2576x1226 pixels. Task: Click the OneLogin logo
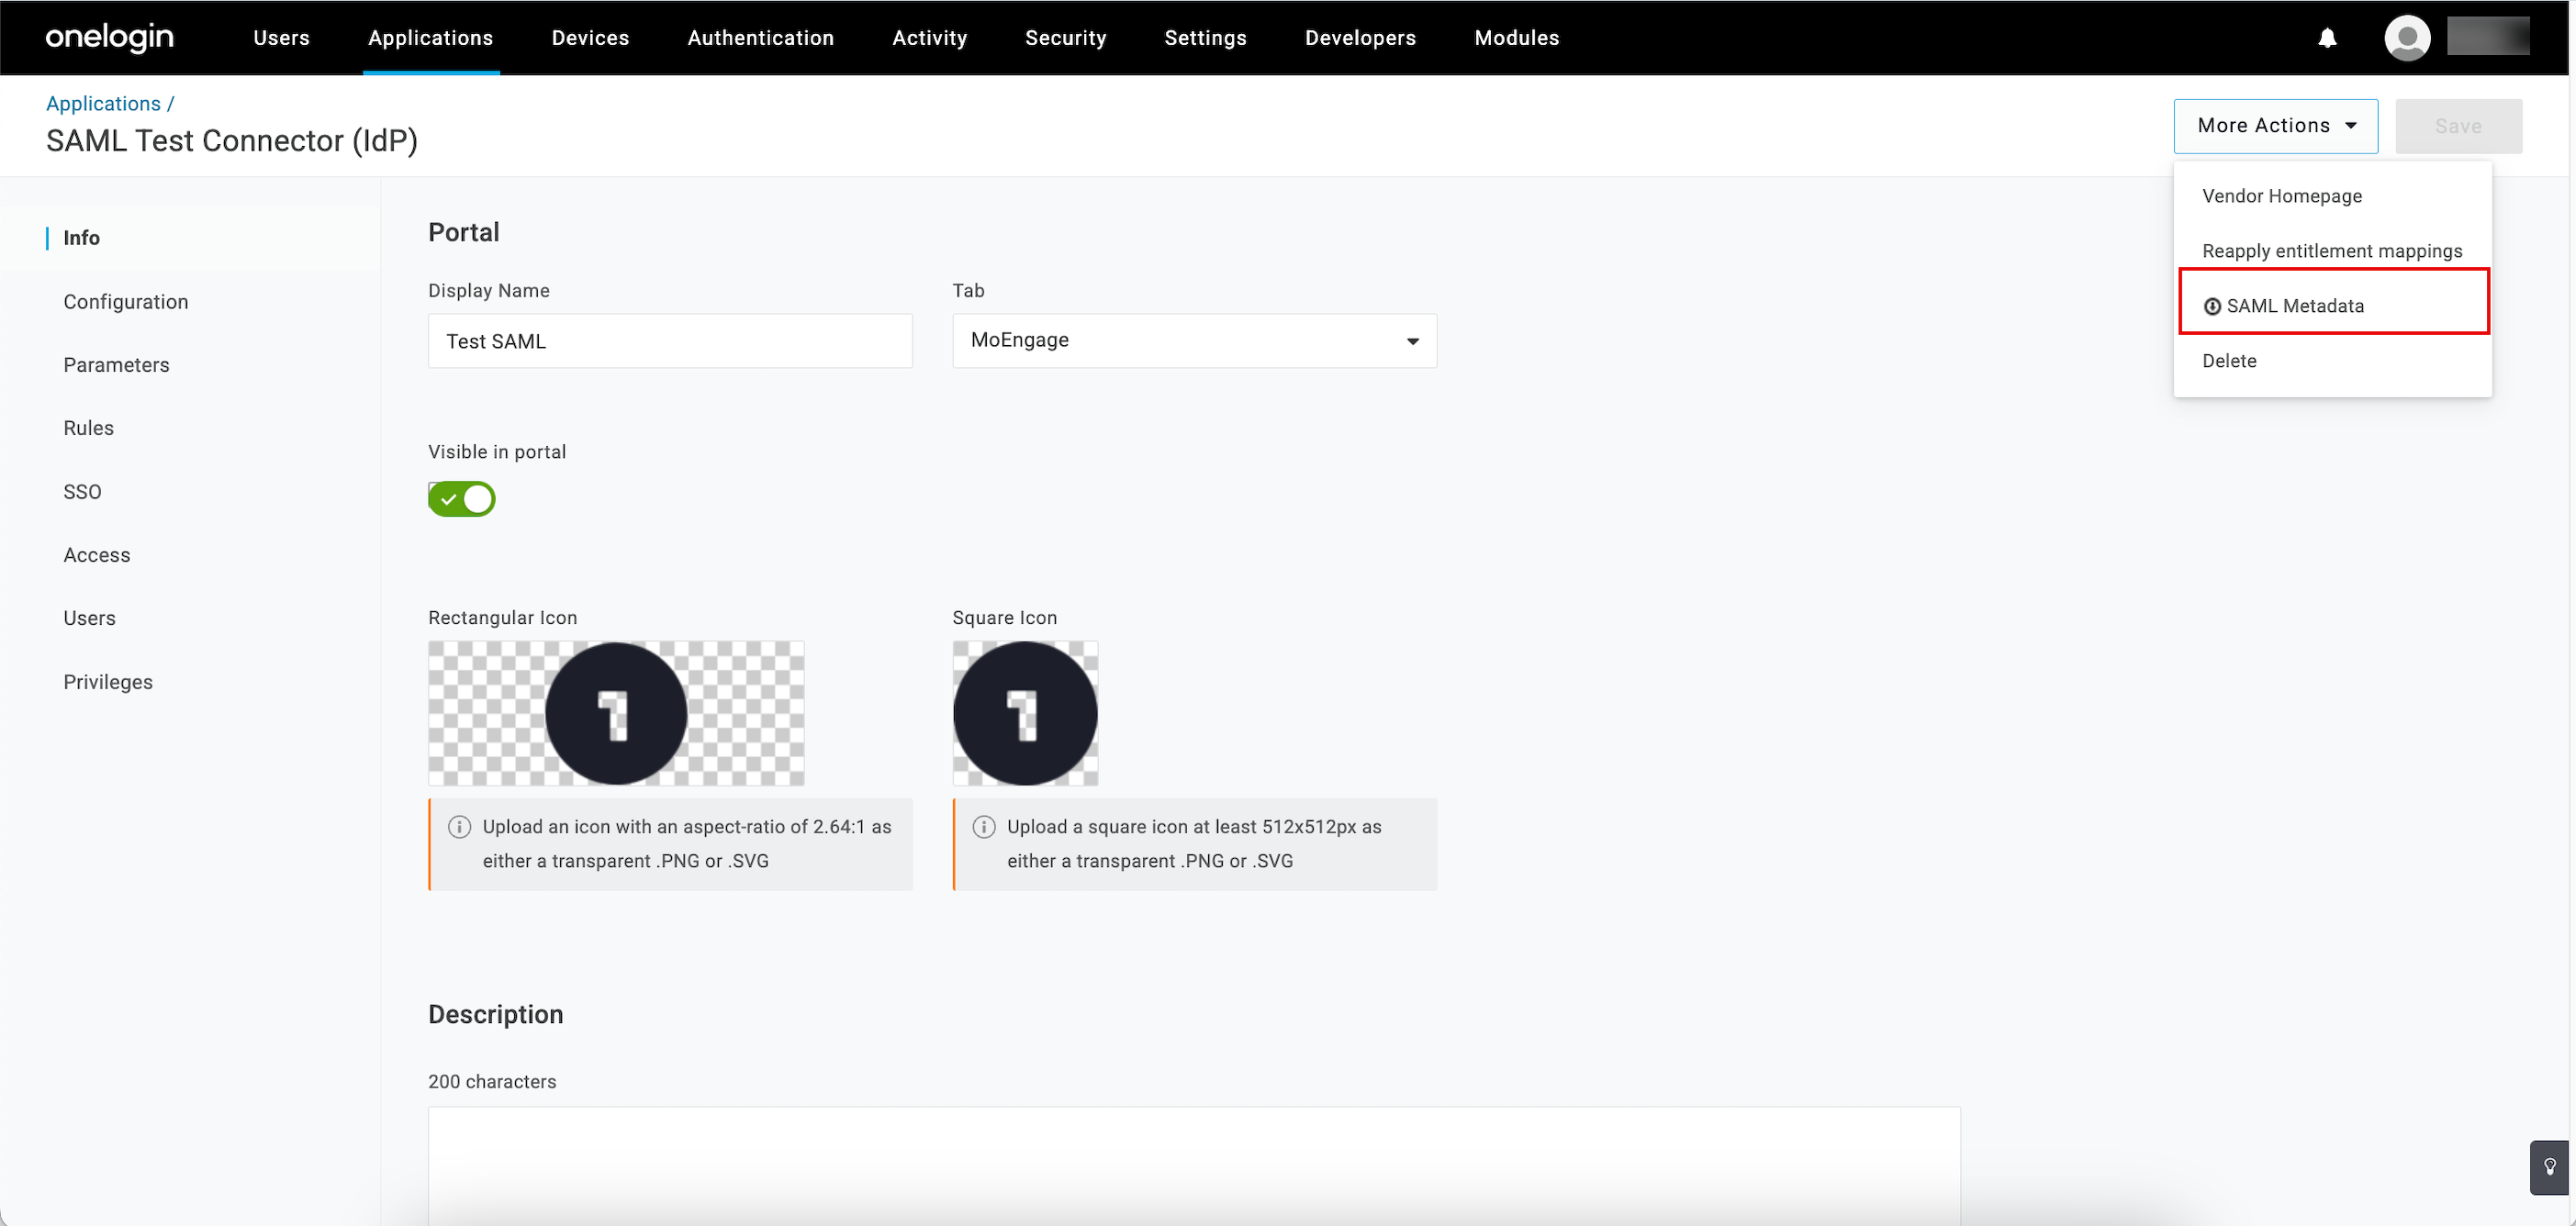pos(110,38)
